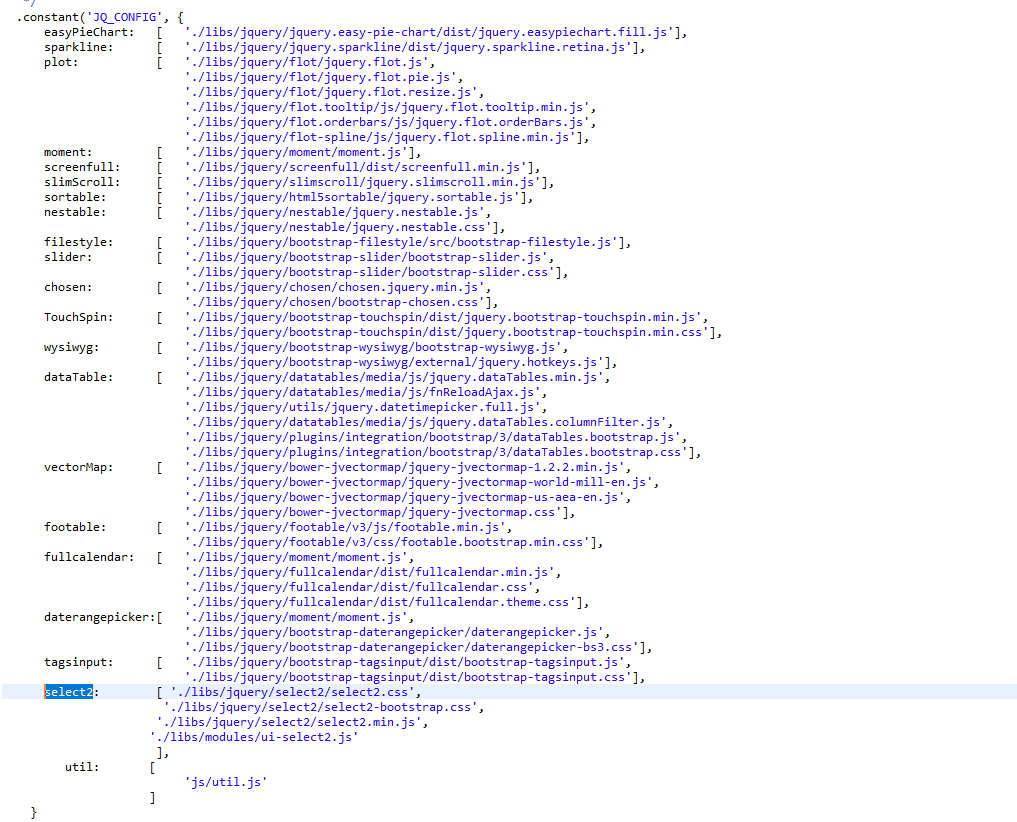Click the footable.min.js path

346,527
